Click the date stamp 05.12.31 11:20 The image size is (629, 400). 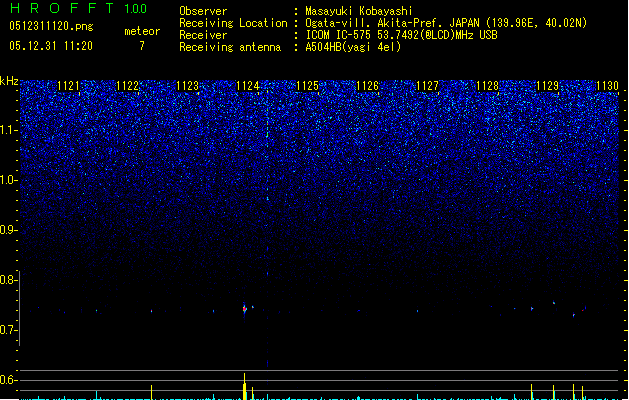click(51, 46)
